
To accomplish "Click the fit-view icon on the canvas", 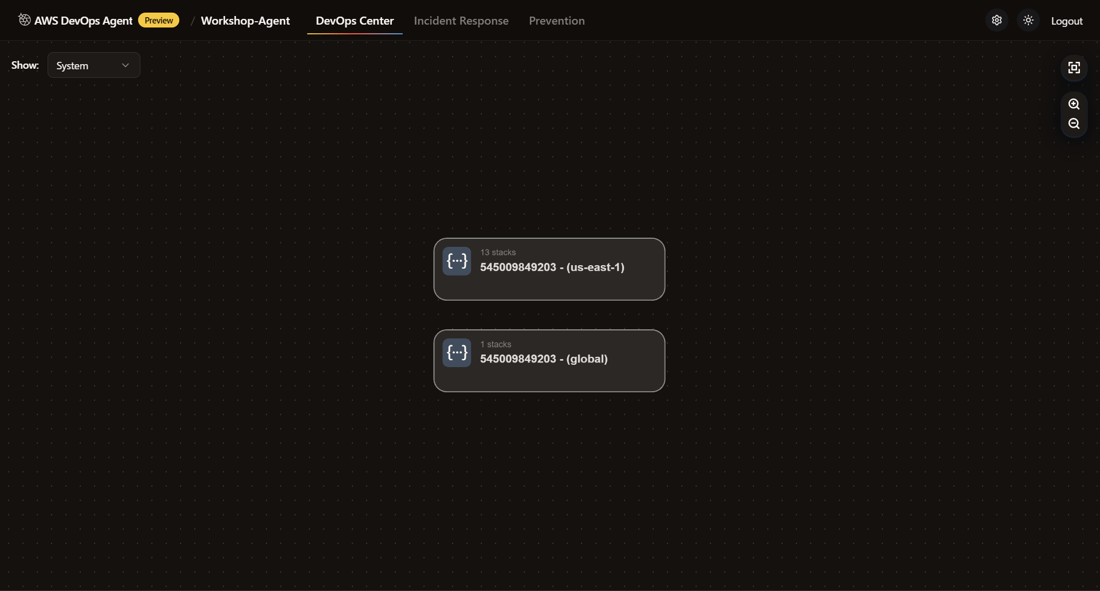I will tap(1072, 66).
